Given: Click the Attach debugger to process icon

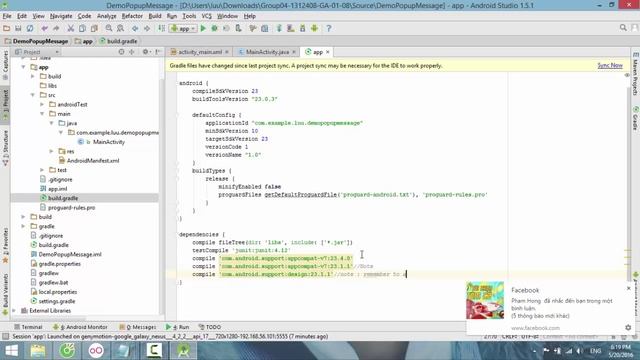Looking at the screenshot, I should coord(238,28).
